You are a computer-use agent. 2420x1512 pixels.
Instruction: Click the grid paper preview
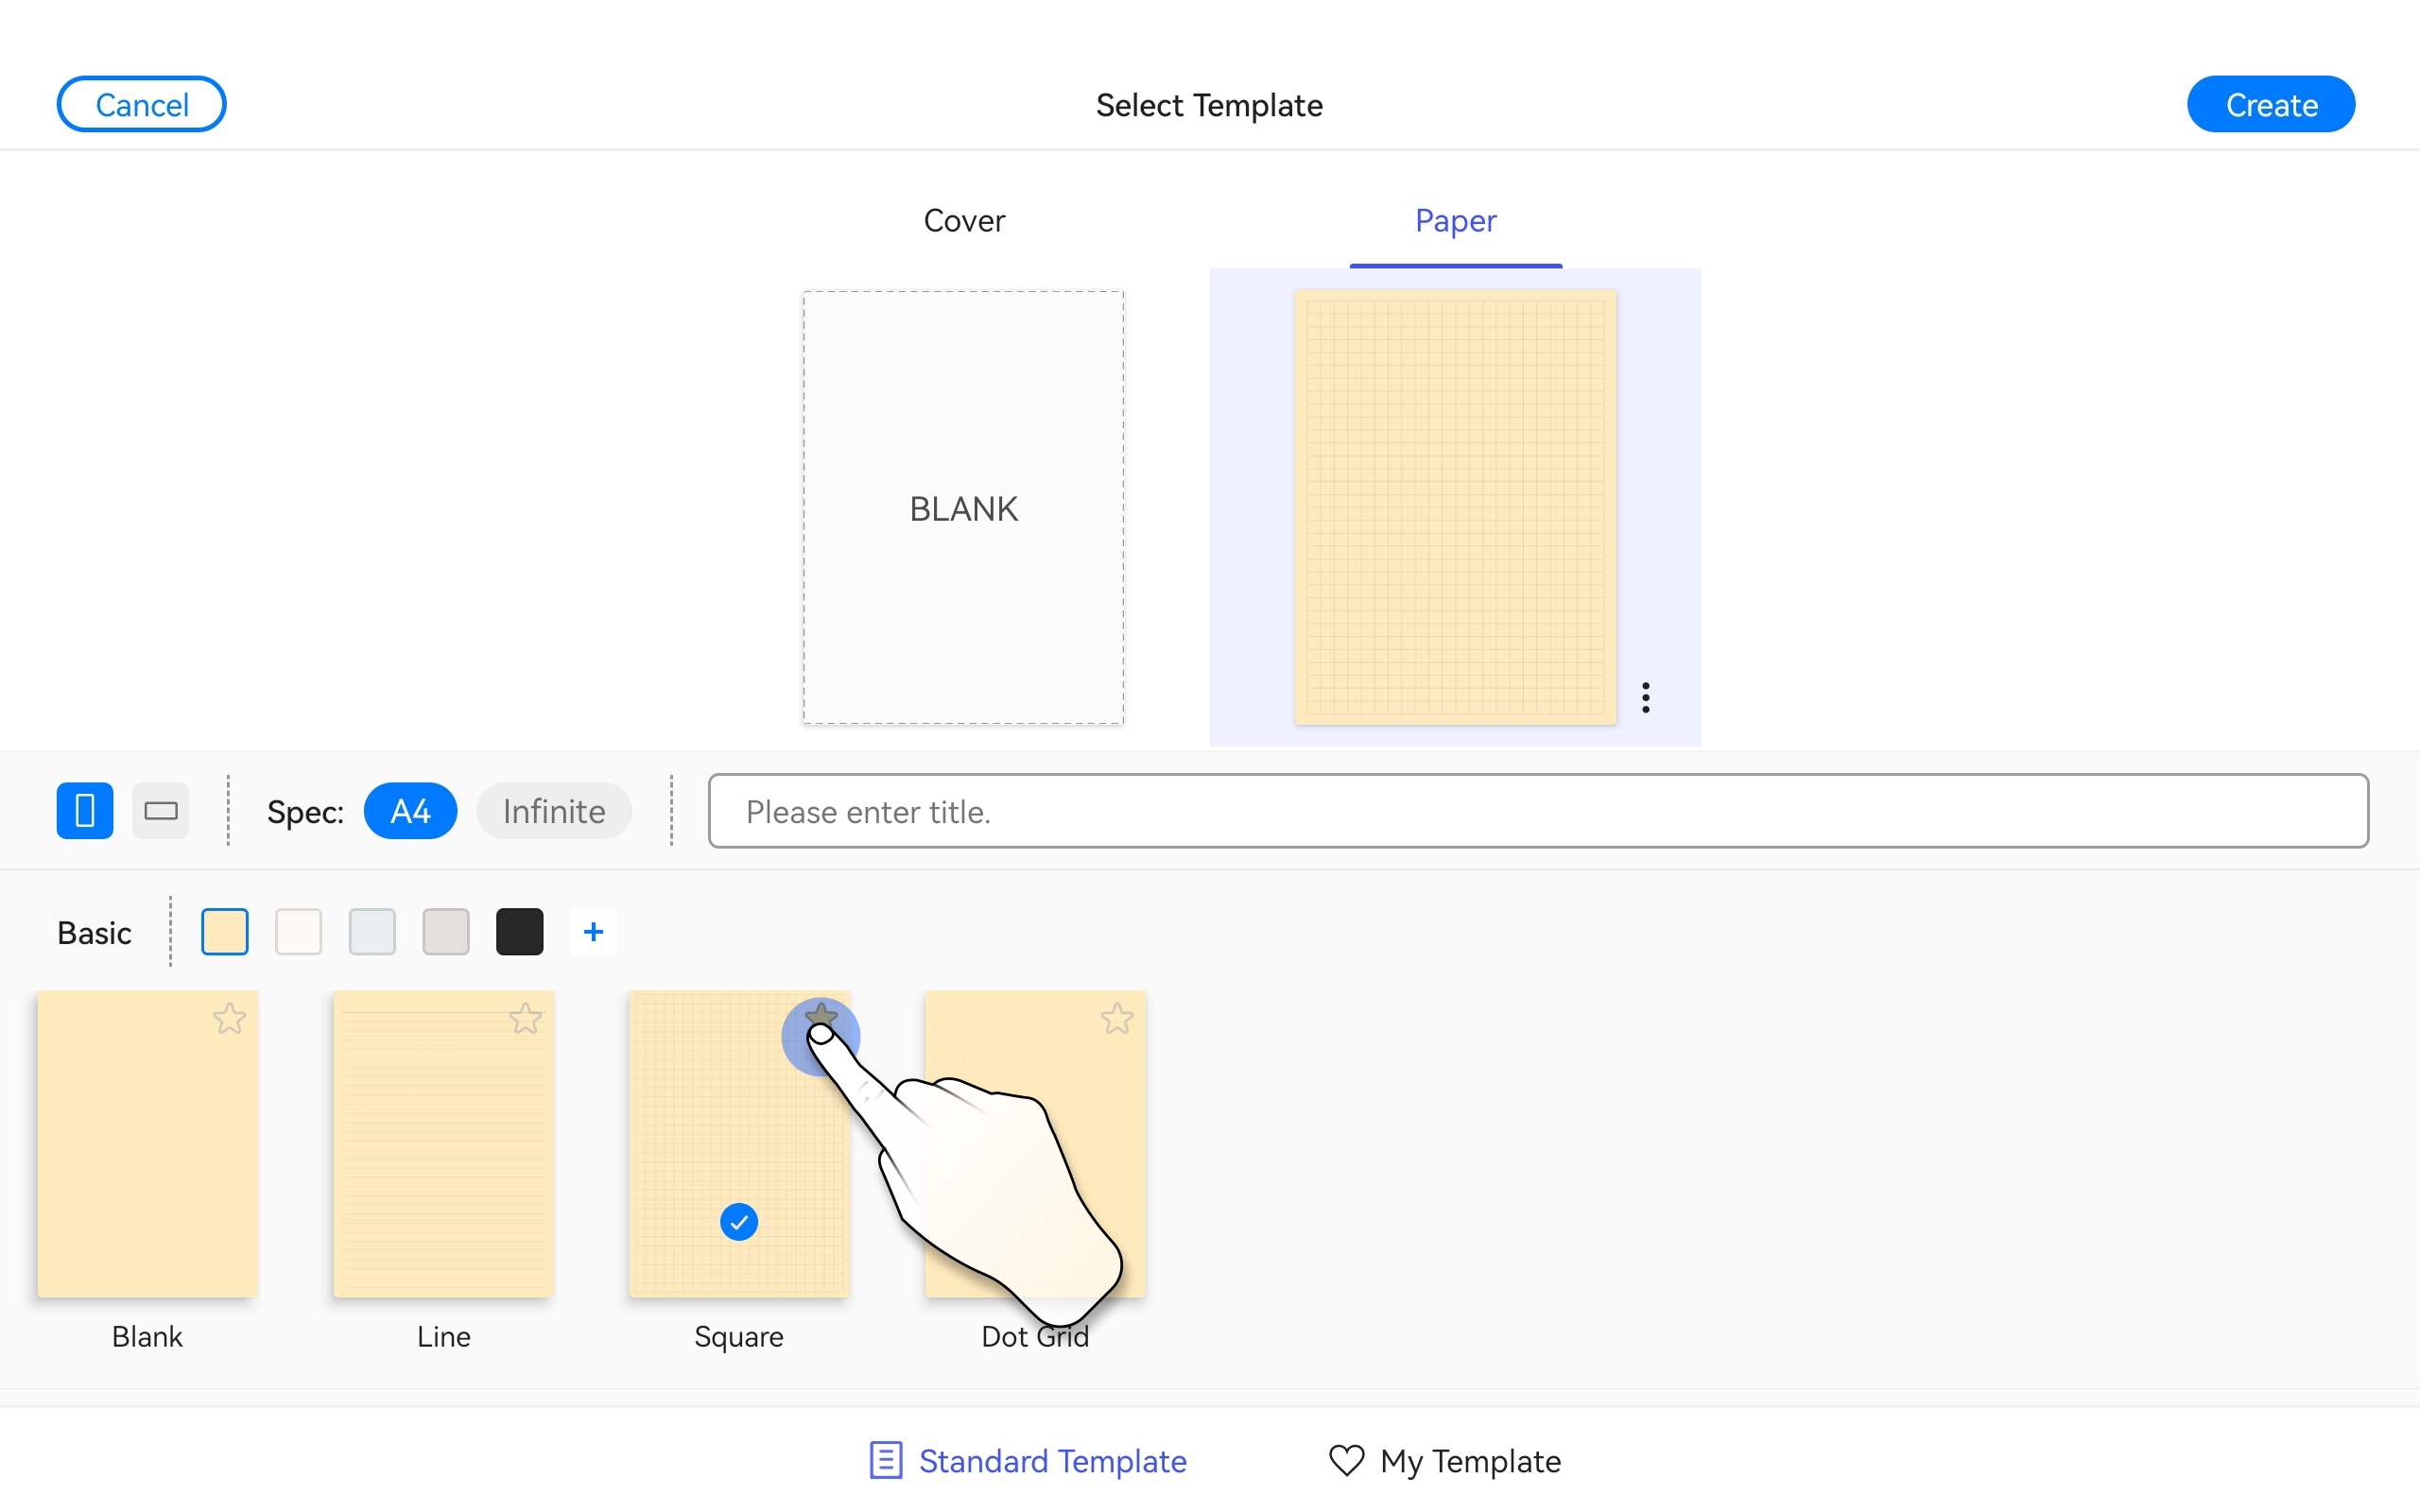[x=1455, y=508]
